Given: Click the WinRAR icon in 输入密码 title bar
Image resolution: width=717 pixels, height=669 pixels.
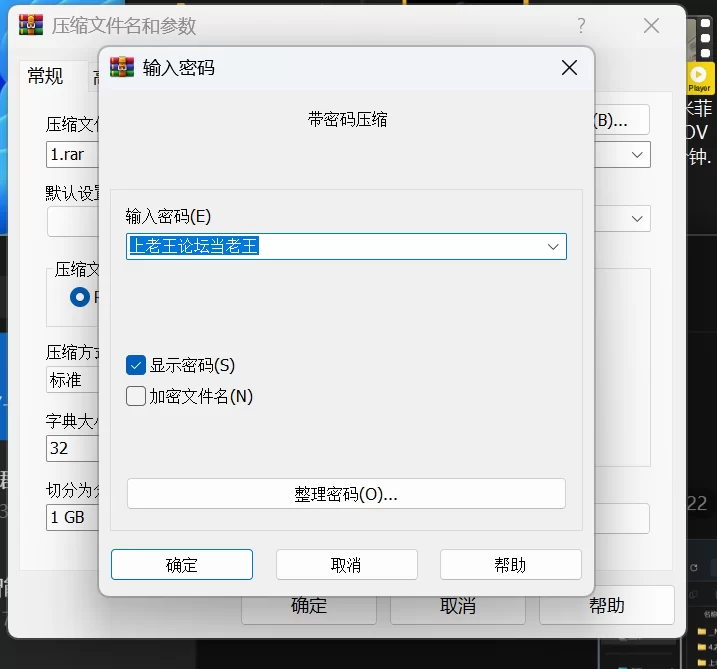Looking at the screenshot, I should click(x=122, y=68).
